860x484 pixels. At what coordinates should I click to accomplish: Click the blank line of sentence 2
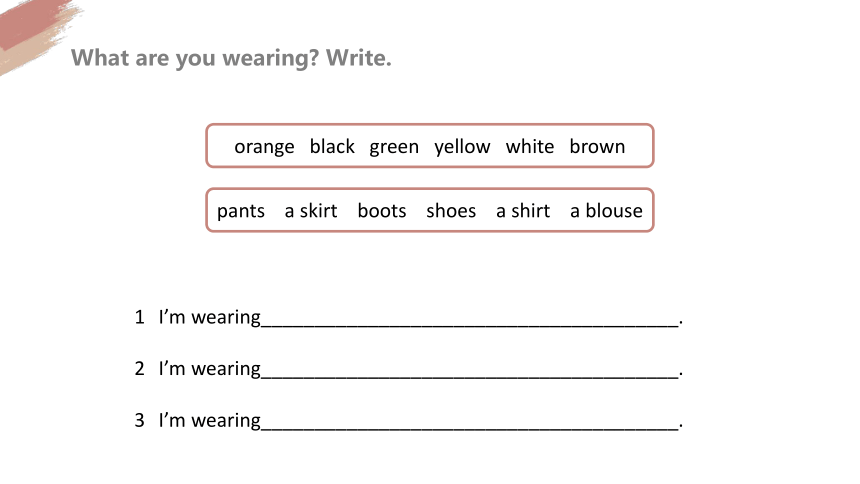[470, 370]
